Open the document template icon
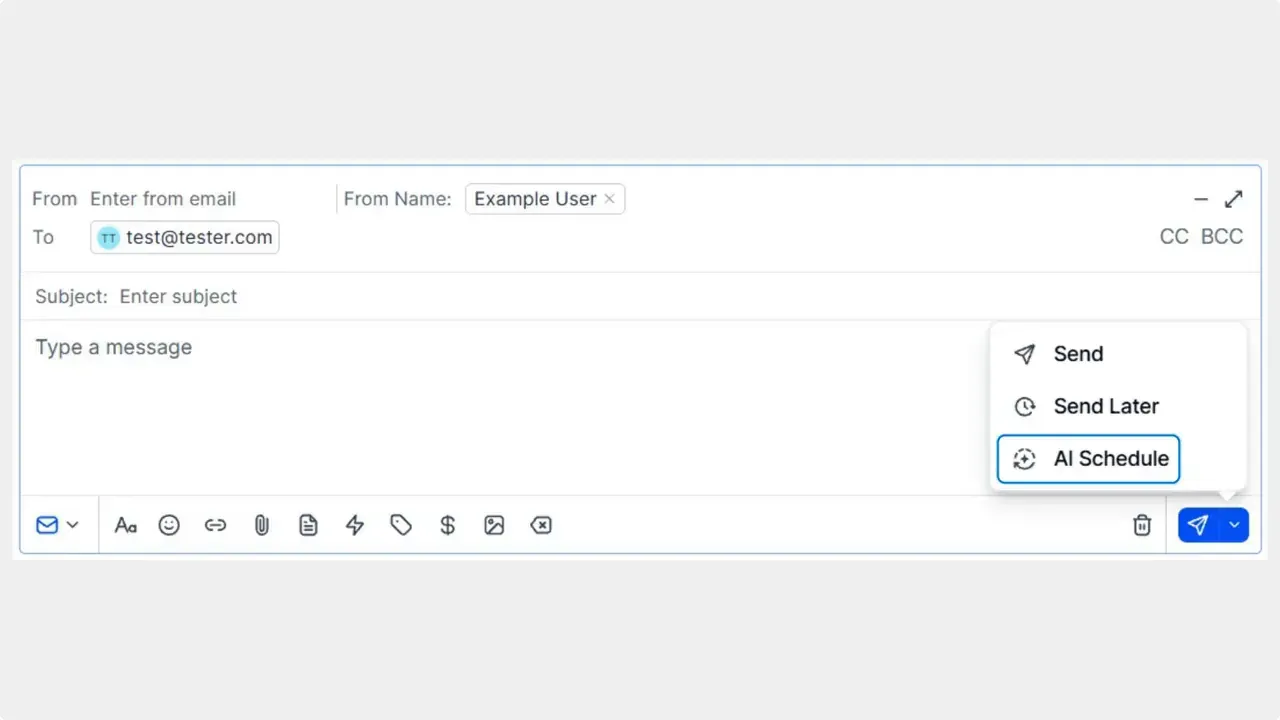The height and width of the screenshot is (720, 1280). (308, 525)
